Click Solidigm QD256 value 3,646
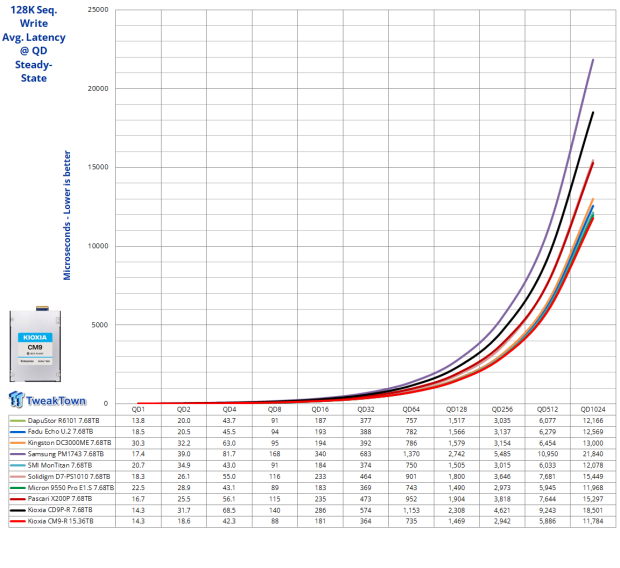The width and height of the screenshot is (620, 568). click(x=502, y=477)
